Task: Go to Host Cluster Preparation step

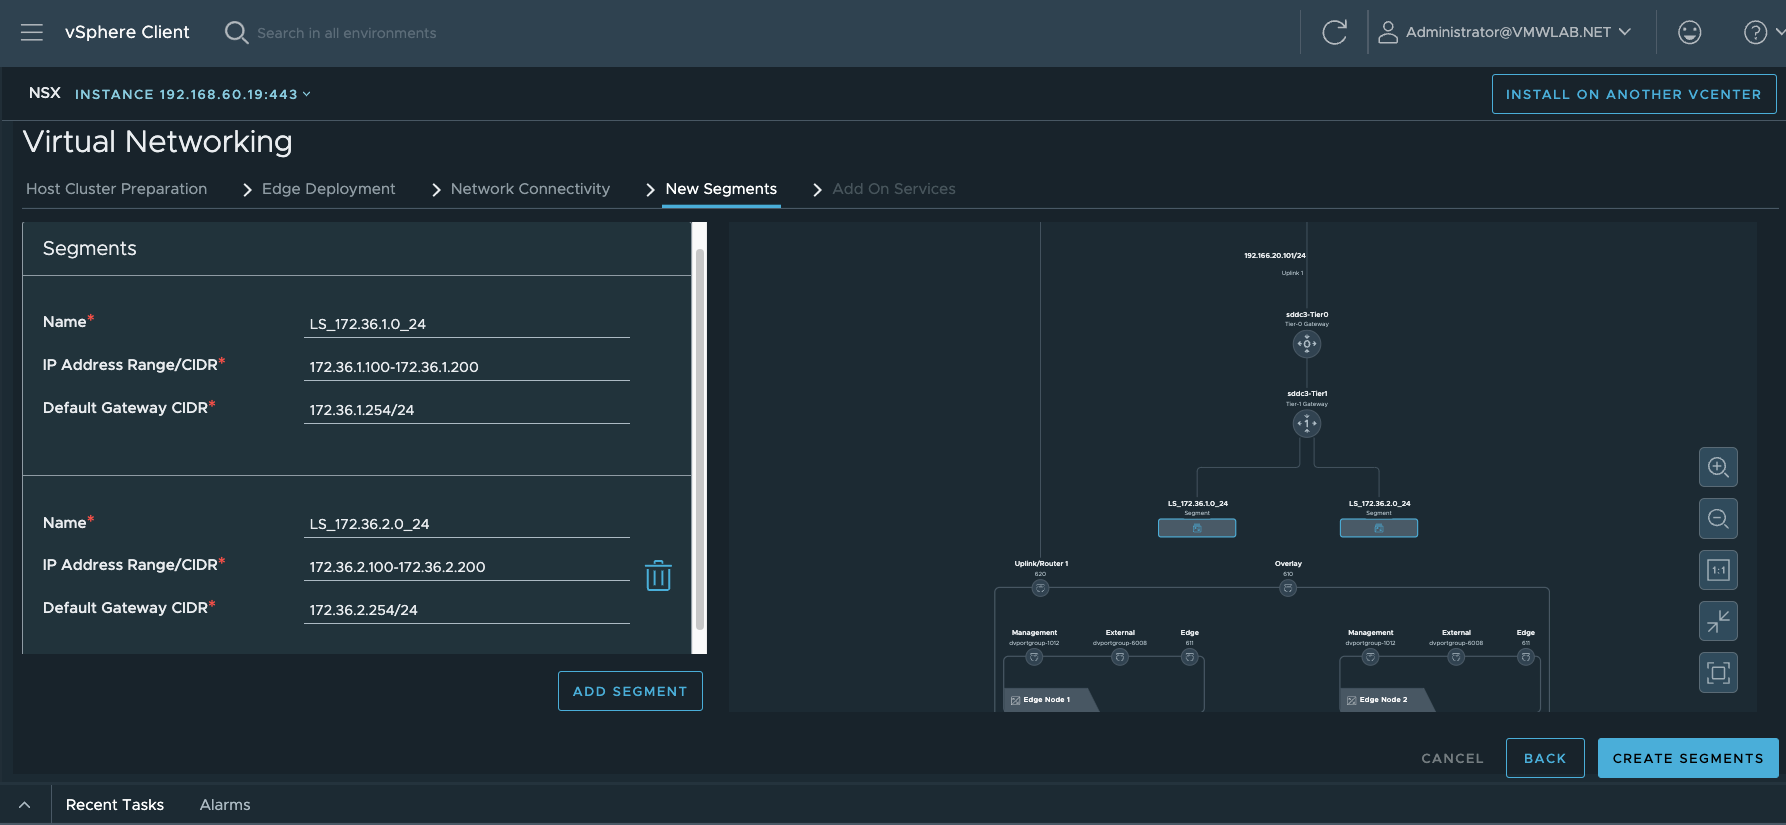Action: (x=116, y=189)
